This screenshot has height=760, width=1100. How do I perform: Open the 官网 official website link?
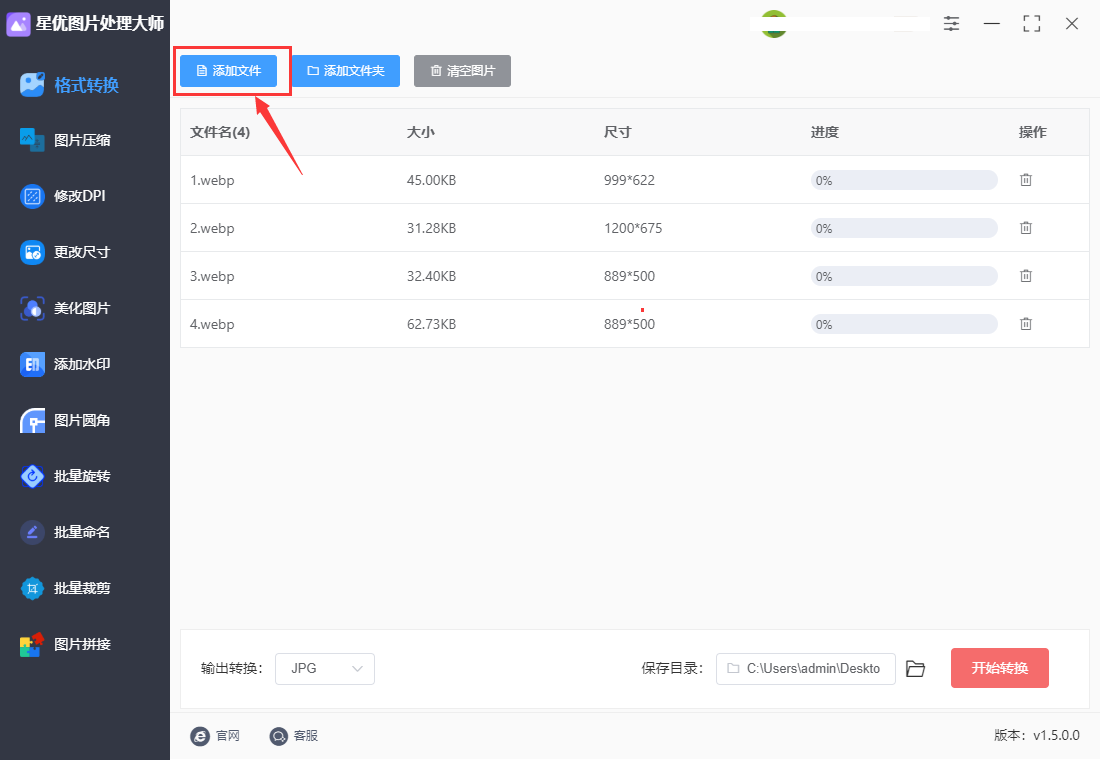click(215, 735)
